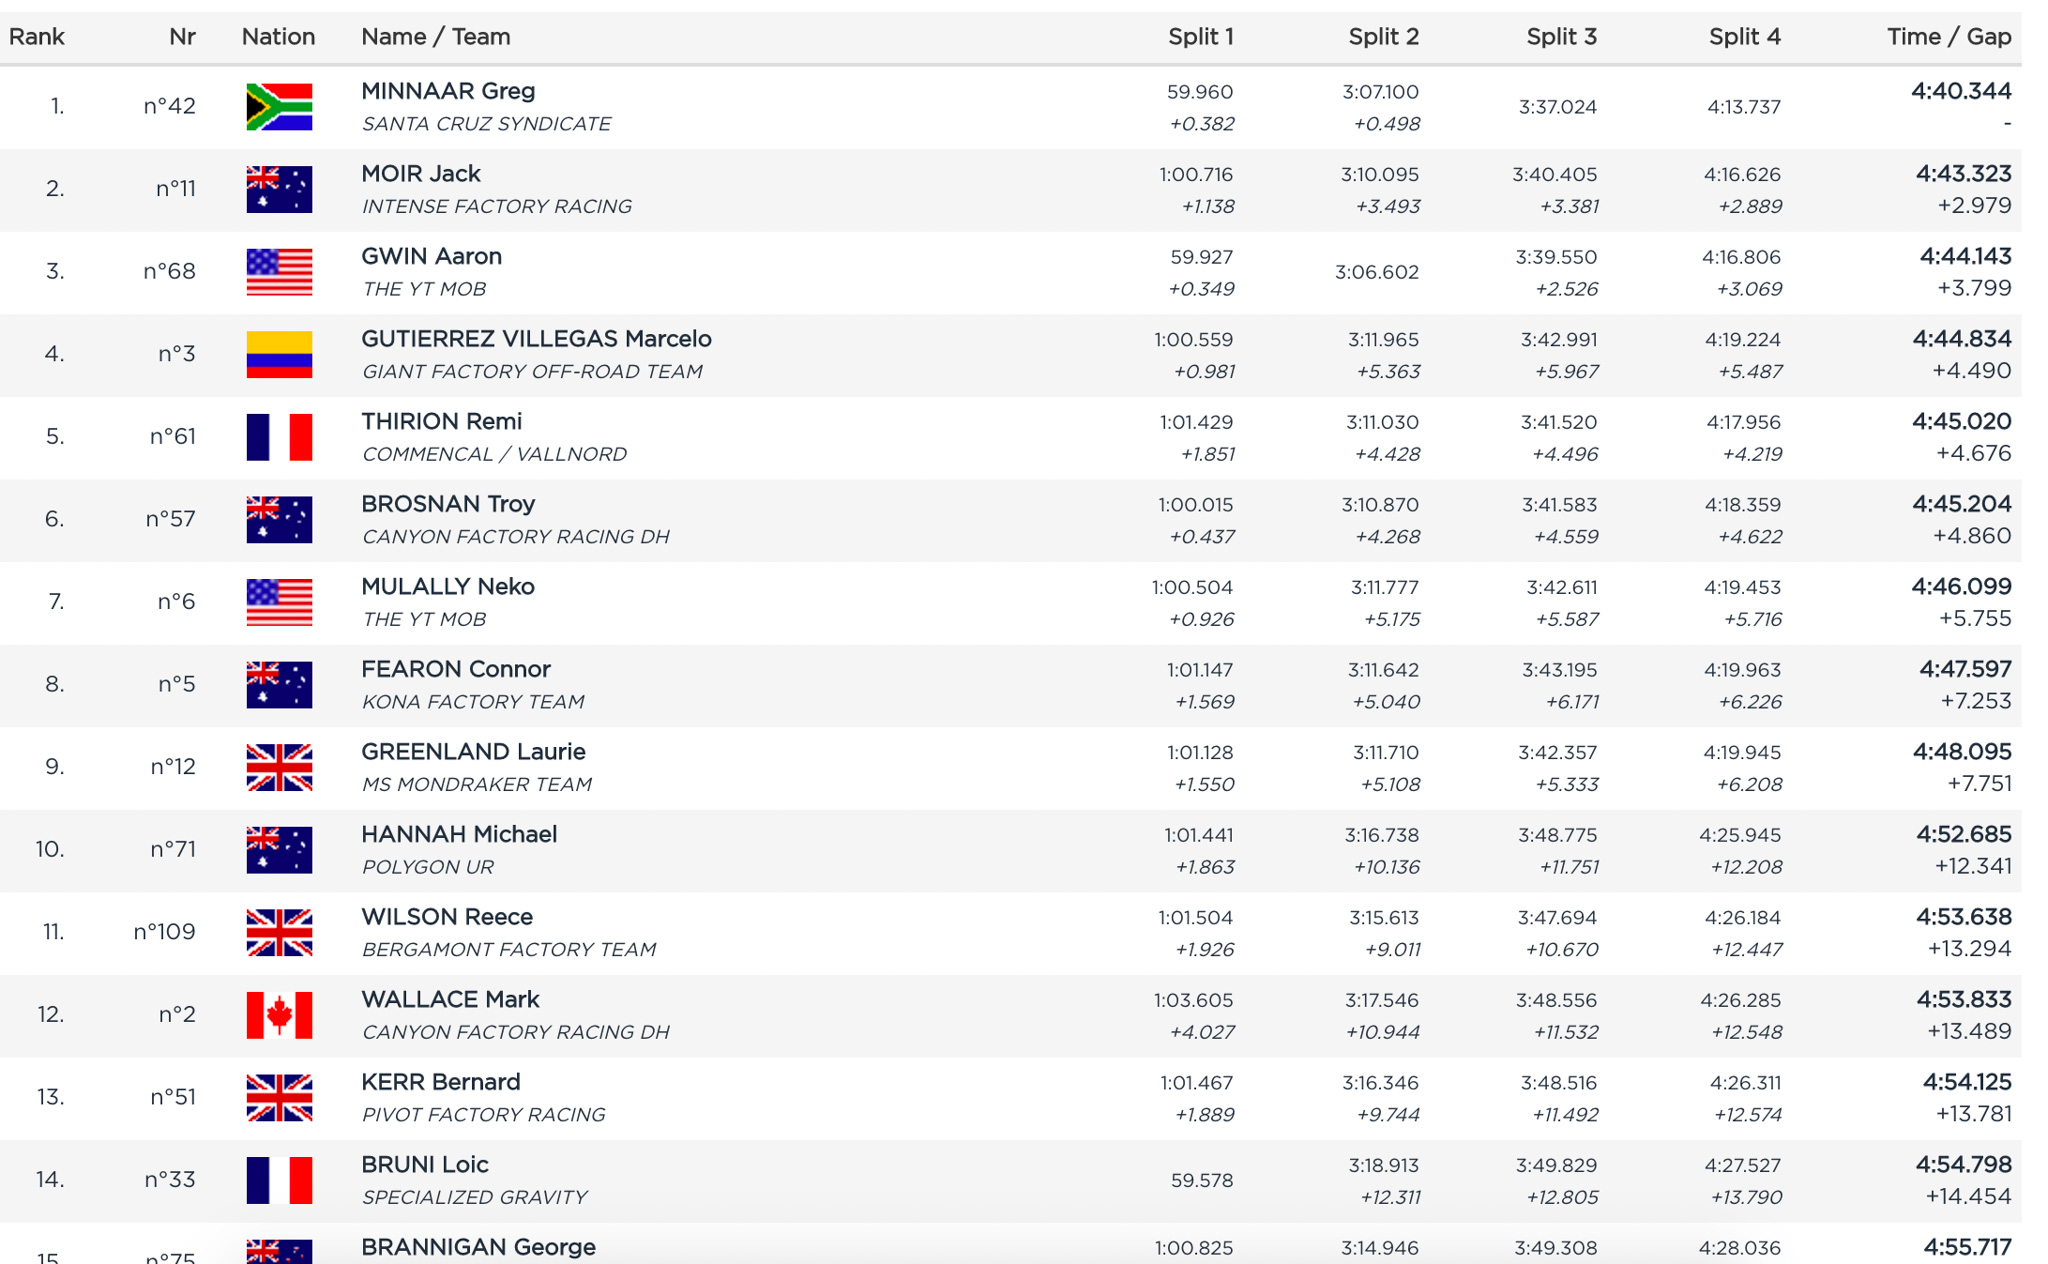The height and width of the screenshot is (1264, 2048).
Task: Click WILSON Reece's final time 4:53.638
Action: point(1963,917)
